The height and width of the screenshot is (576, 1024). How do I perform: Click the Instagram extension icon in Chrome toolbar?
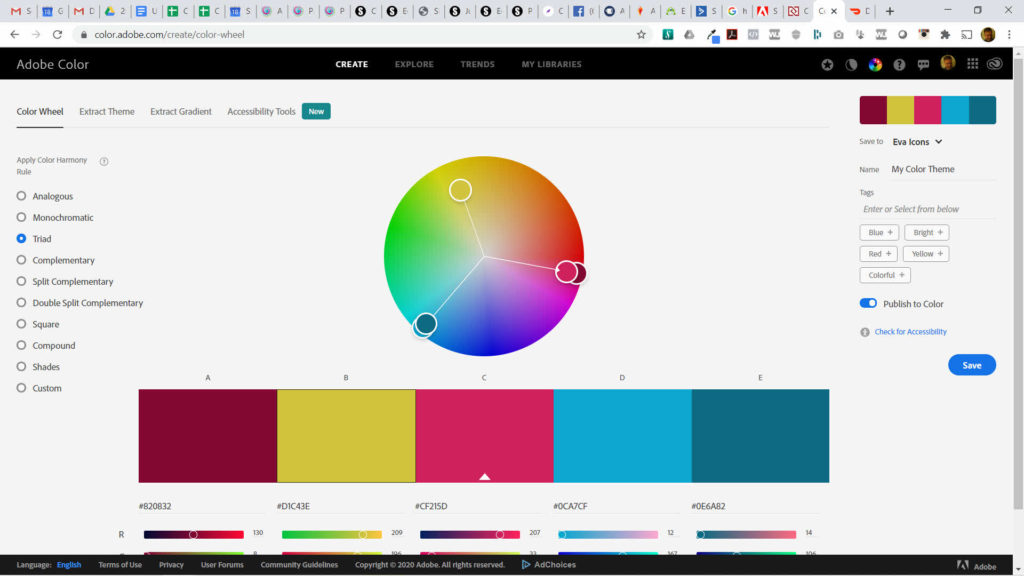[x=923, y=35]
